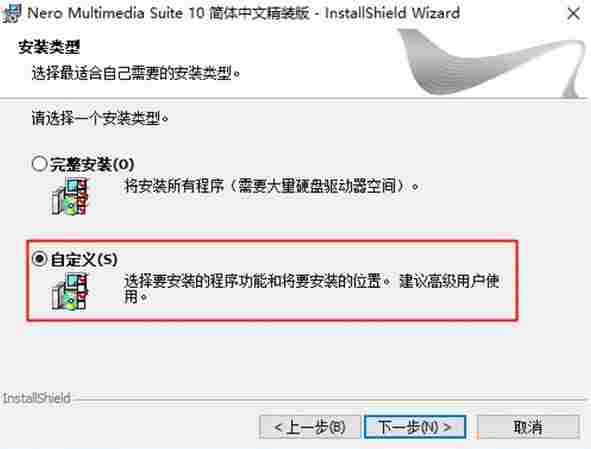591x449 pixels.
Task: Click the 请选择一个安装类型 instruction text
Action: coord(100,118)
